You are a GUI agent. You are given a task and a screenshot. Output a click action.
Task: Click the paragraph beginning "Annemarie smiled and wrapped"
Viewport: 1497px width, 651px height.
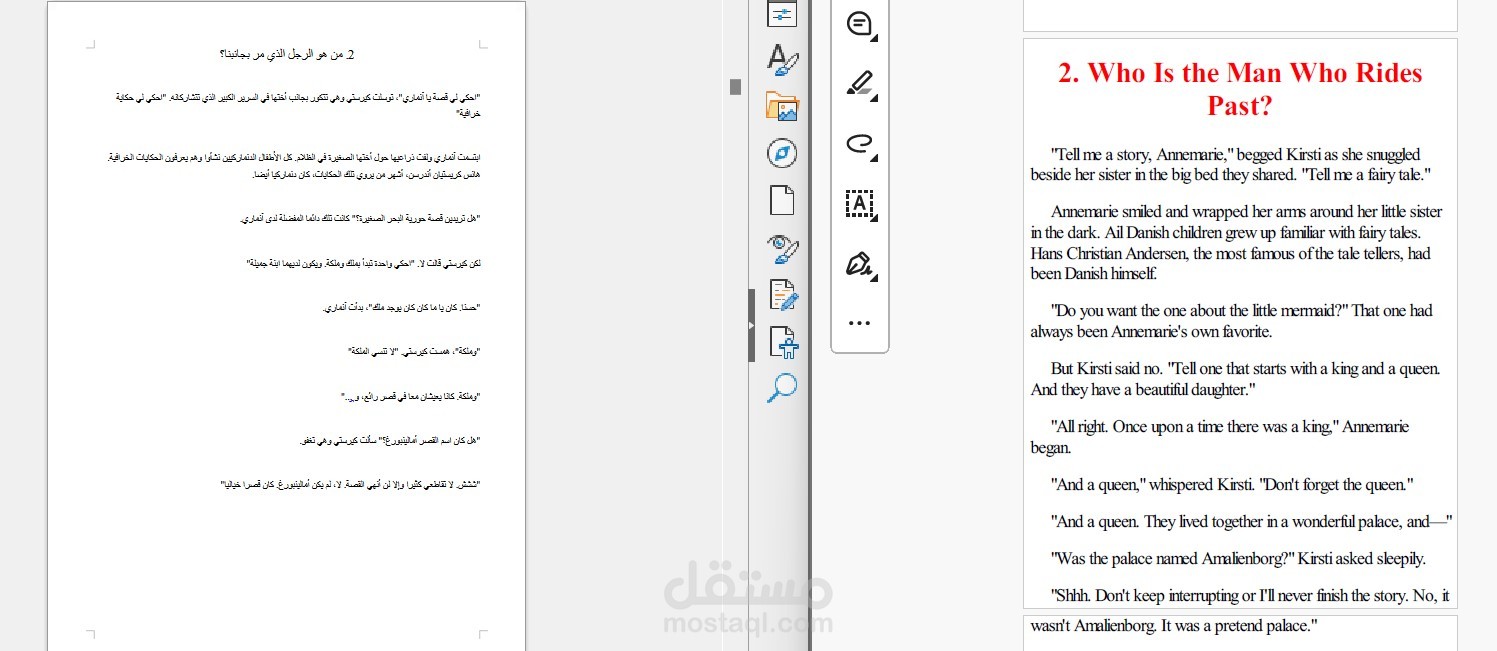[x=1236, y=242]
